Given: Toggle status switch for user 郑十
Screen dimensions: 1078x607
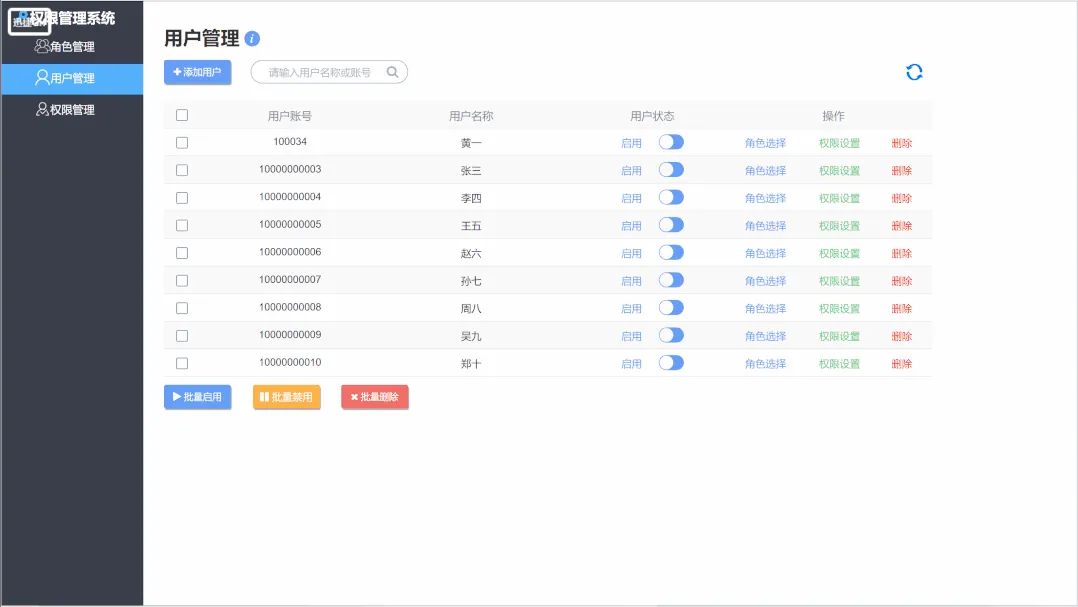Looking at the screenshot, I should 671,362.
